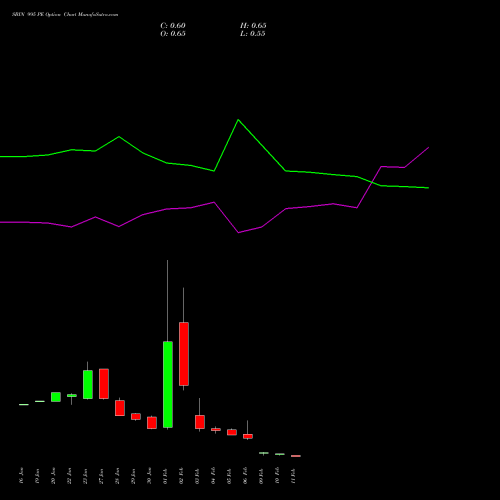Click the '23 Jan' date label
The width and height of the screenshot is (500, 500).
86,476
